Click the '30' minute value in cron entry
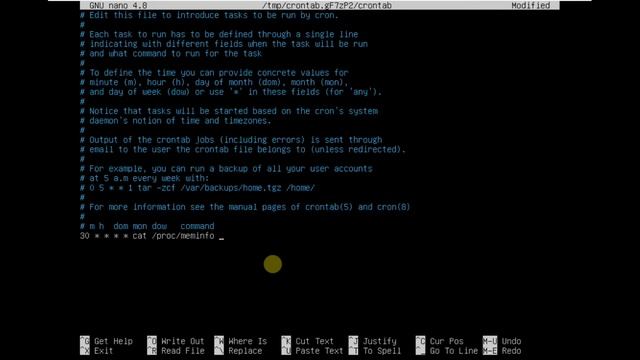Image resolution: width=640 pixels, height=360 pixels. click(84, 236)
